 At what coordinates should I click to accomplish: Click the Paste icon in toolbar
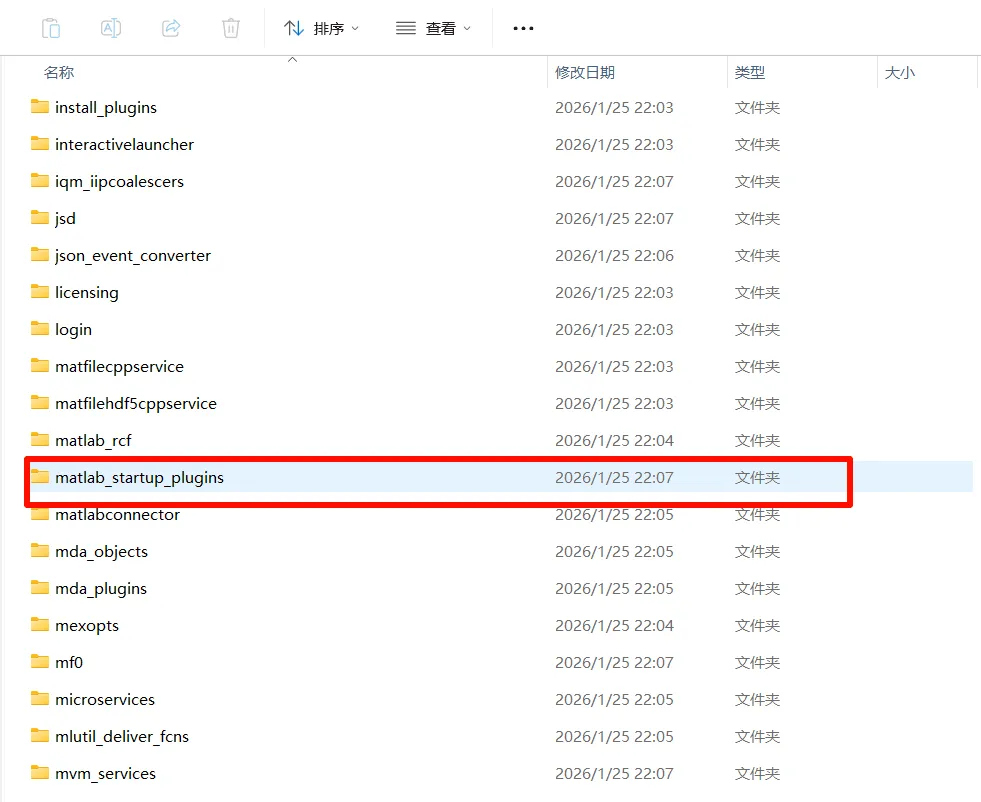[x=51, y=28]
